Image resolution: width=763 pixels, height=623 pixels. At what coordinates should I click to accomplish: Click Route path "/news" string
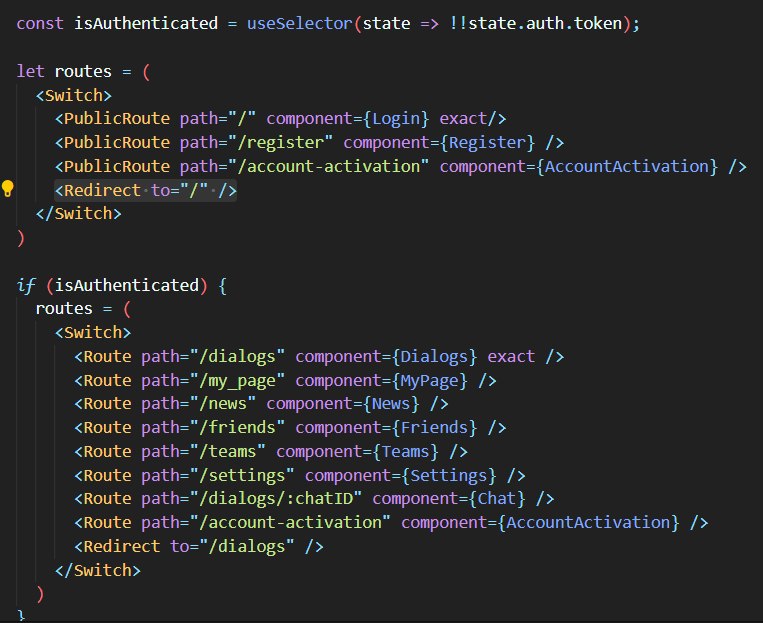click(222, 403)
